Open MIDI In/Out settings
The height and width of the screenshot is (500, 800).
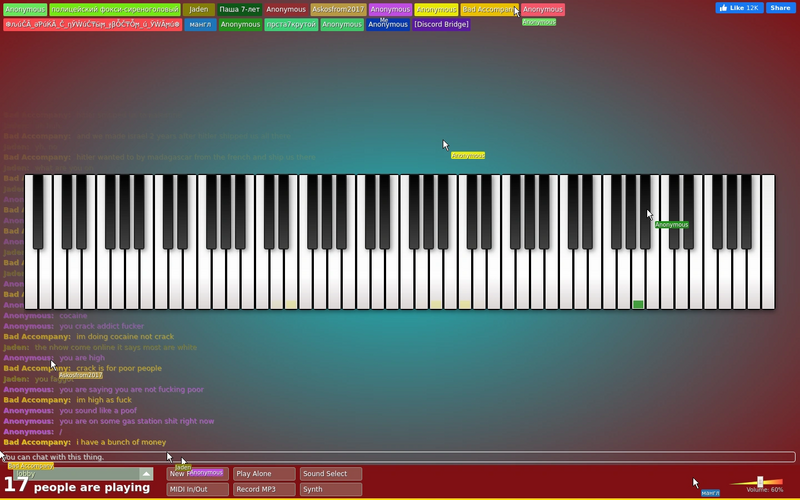point(197,489)
